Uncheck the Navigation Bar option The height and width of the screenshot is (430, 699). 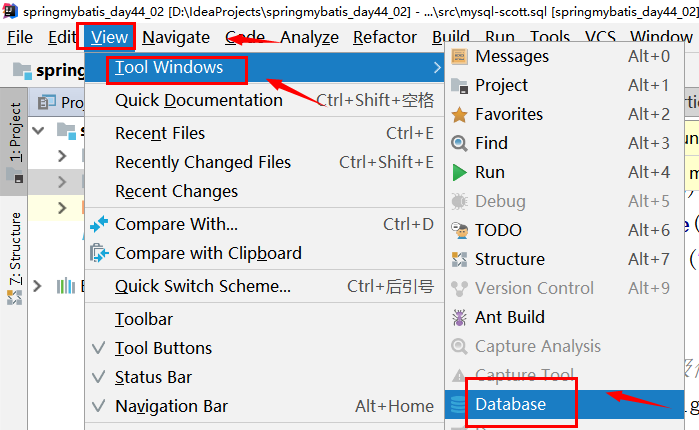tap(98, 407)
